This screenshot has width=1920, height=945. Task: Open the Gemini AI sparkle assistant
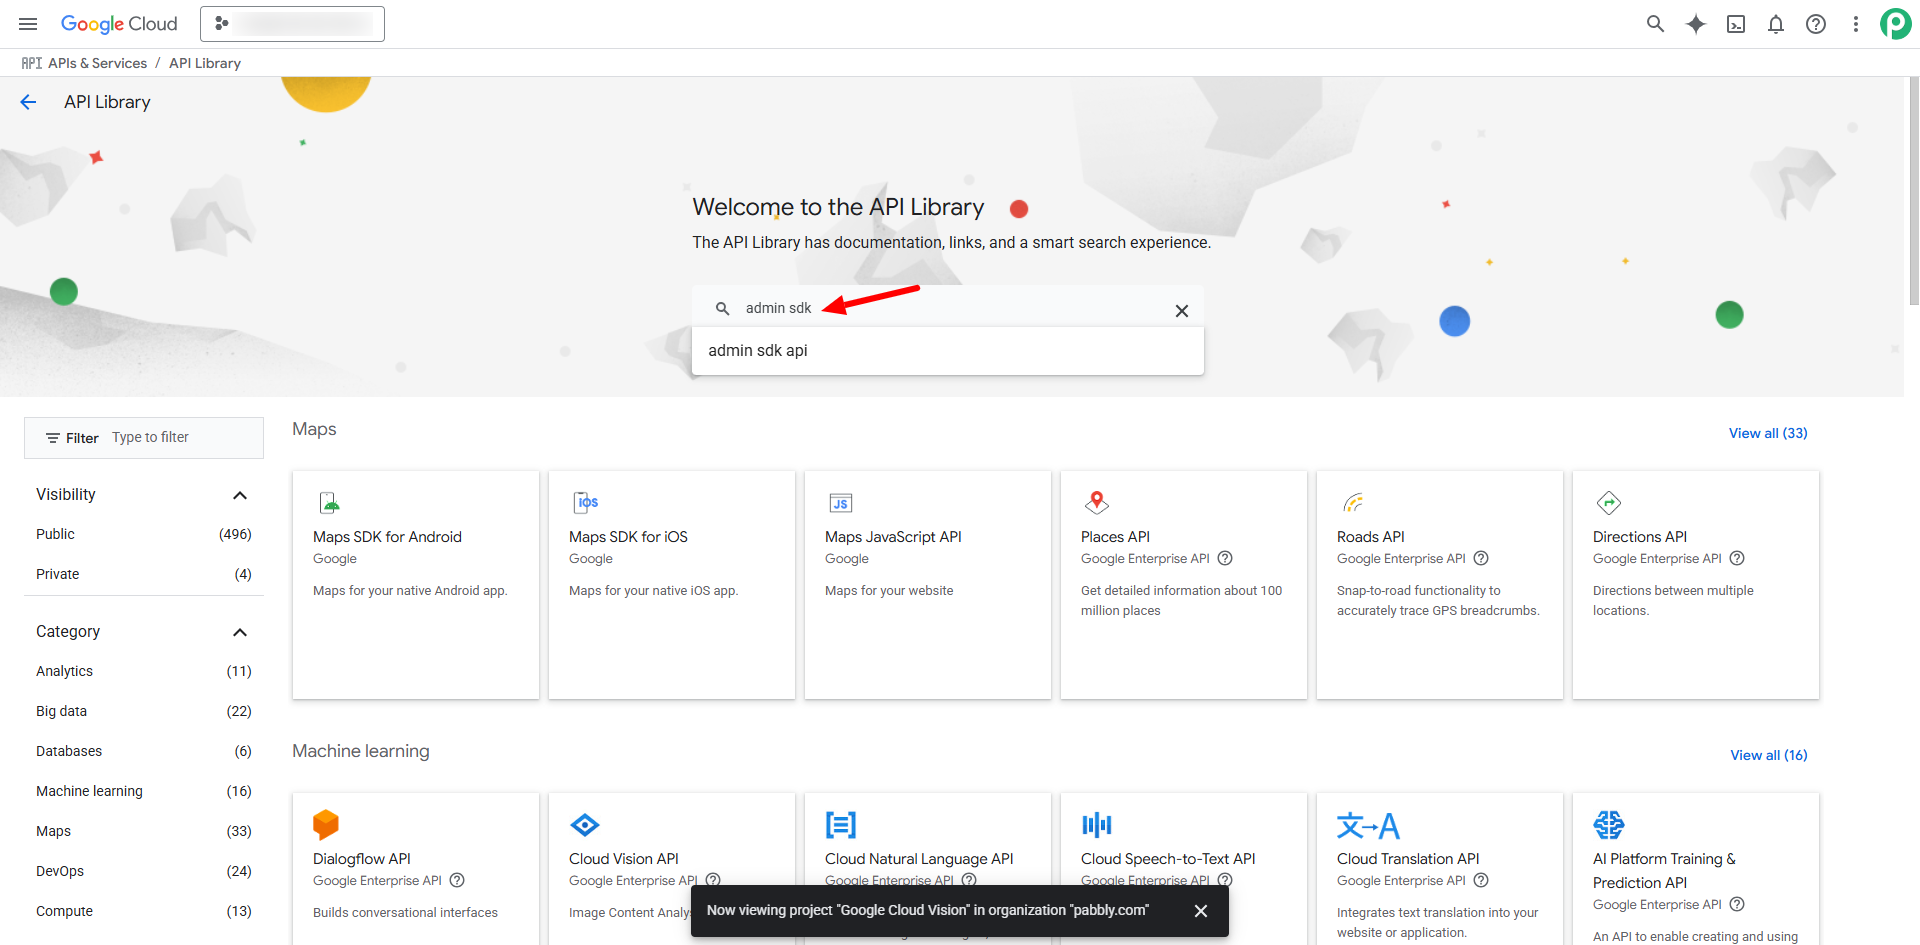(x=1695, y=24)
